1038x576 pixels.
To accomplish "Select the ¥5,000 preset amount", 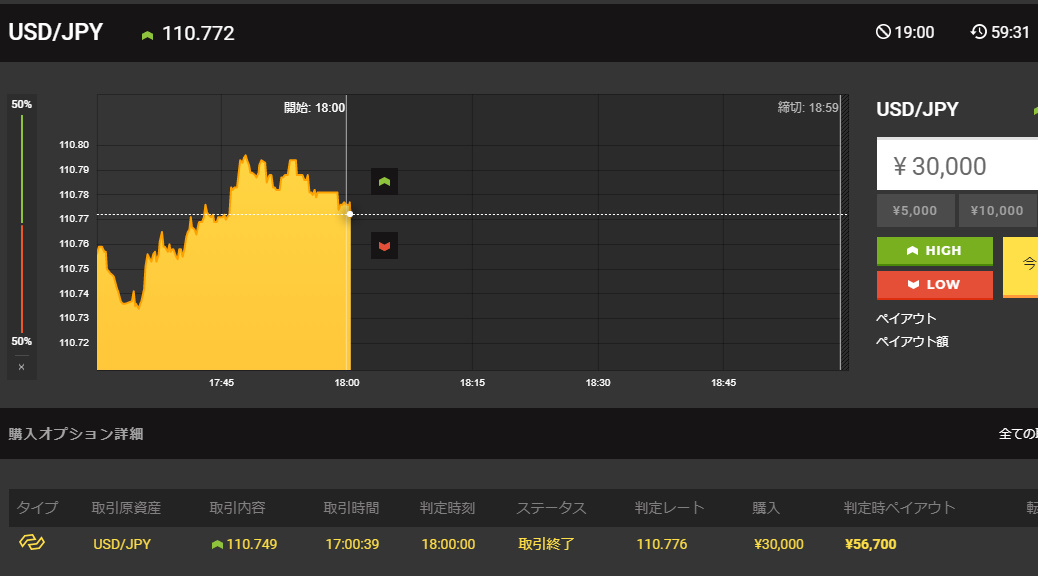I will click(914, 210).
